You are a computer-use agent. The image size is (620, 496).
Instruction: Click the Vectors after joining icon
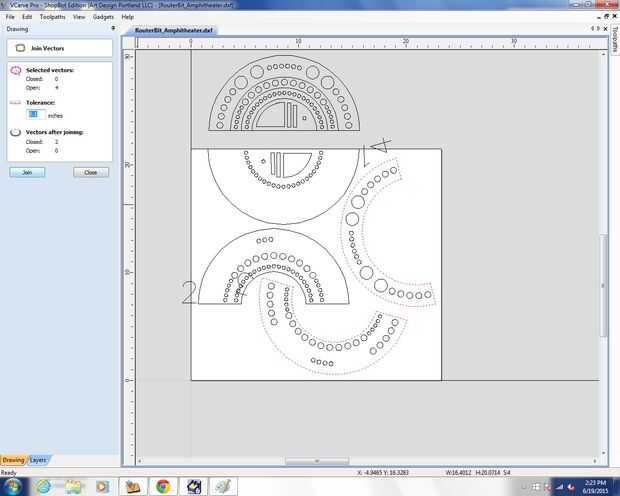pos(15,133)
